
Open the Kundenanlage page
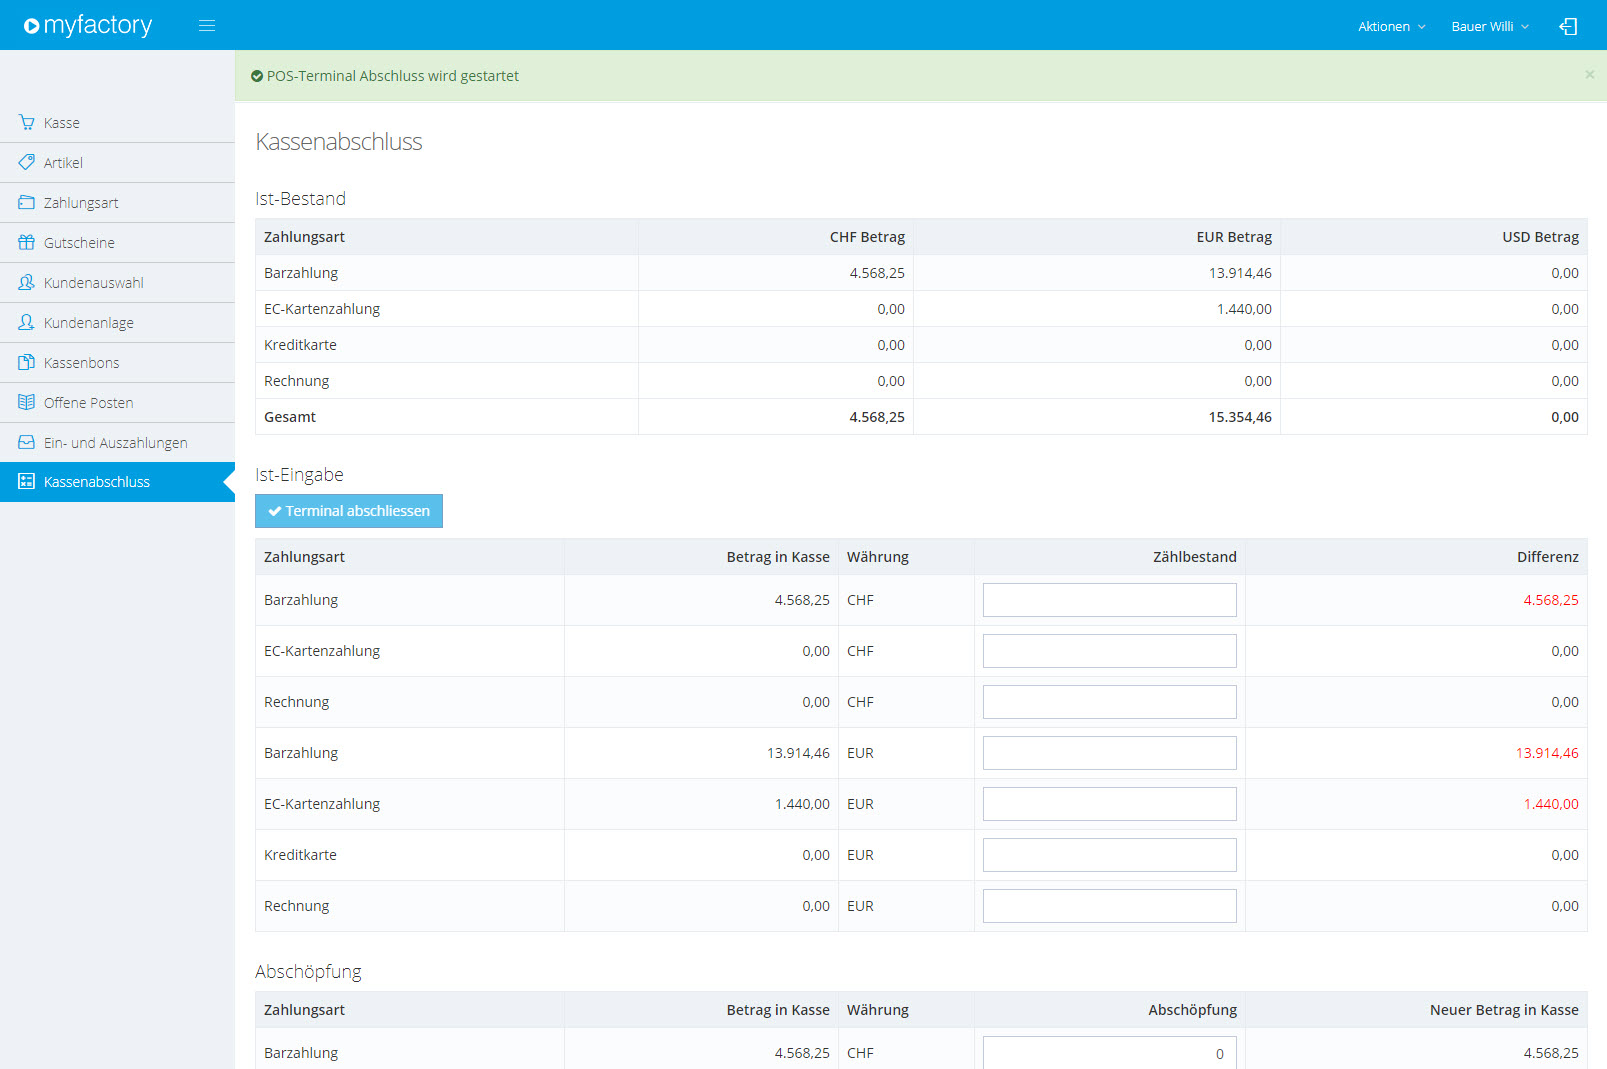117,323
